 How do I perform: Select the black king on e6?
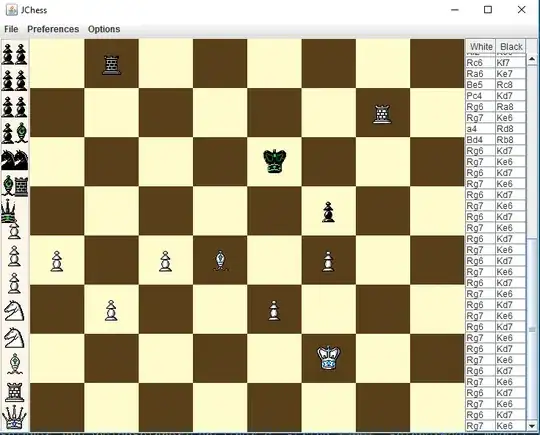tap(274, 161)
